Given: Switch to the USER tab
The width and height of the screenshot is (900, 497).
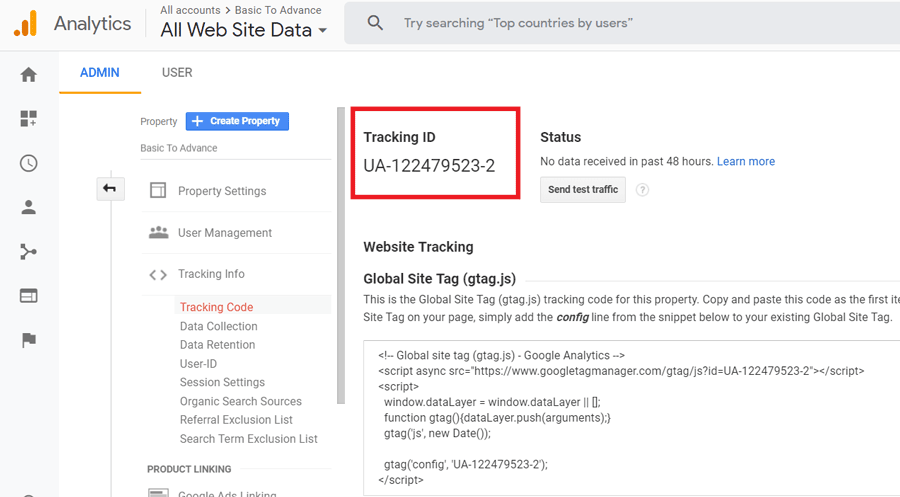Looking at the screenshot, I should point(177,73).
